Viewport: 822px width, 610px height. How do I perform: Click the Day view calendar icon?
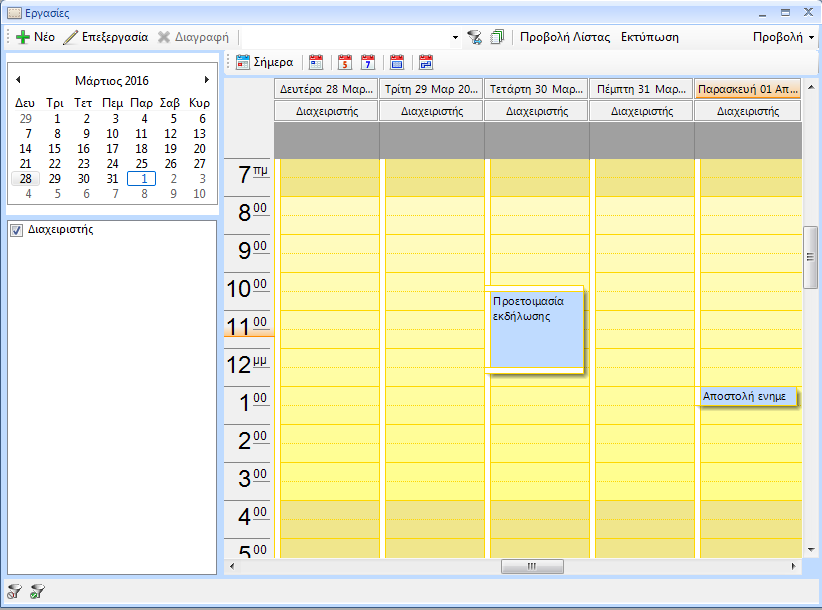316,62
